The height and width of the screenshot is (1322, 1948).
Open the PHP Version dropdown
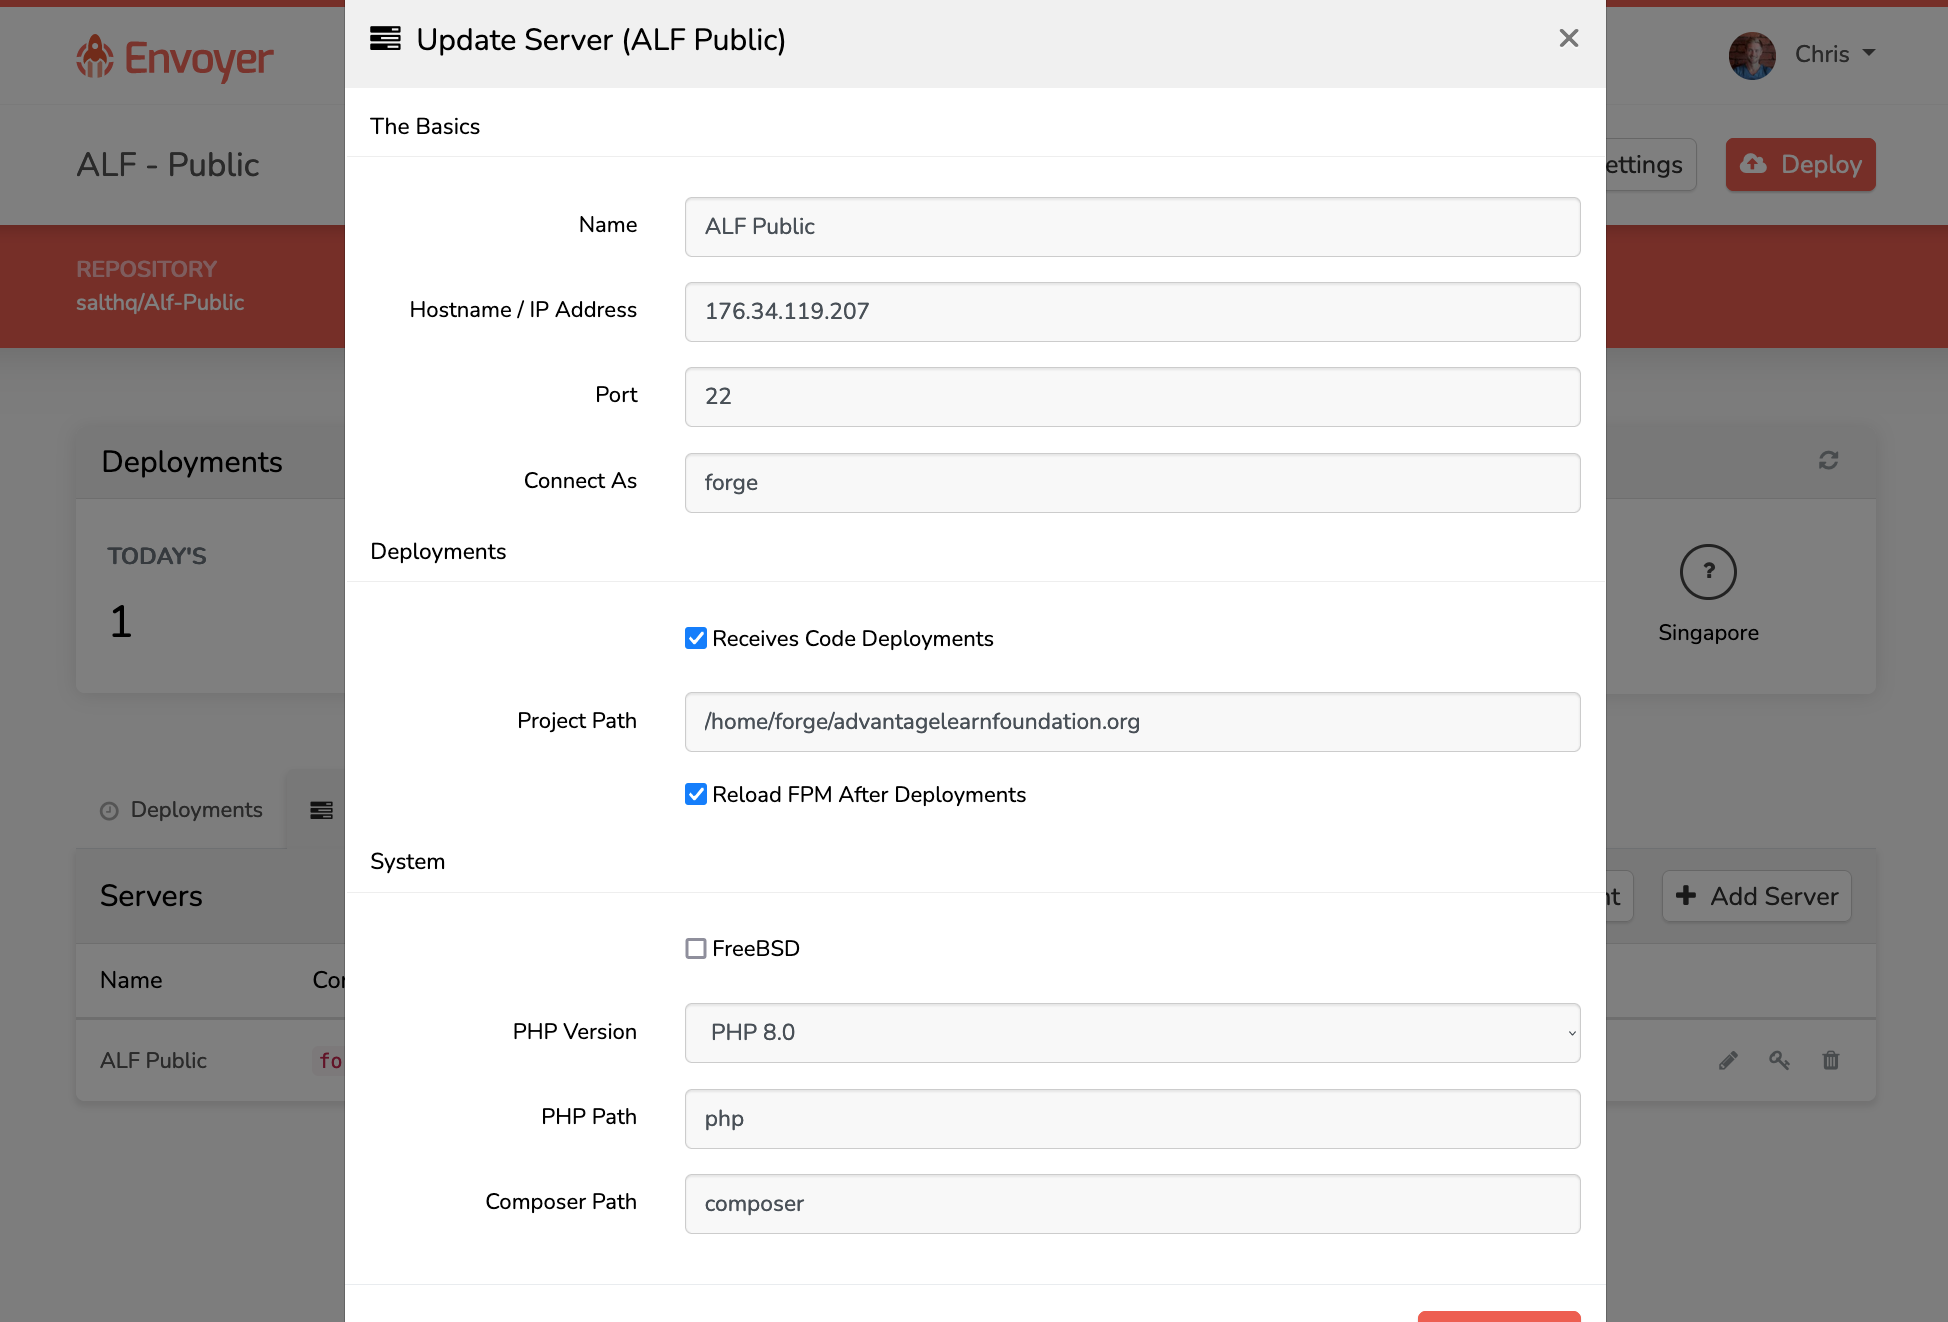pyautogui.click(x=1131, y=1033)
